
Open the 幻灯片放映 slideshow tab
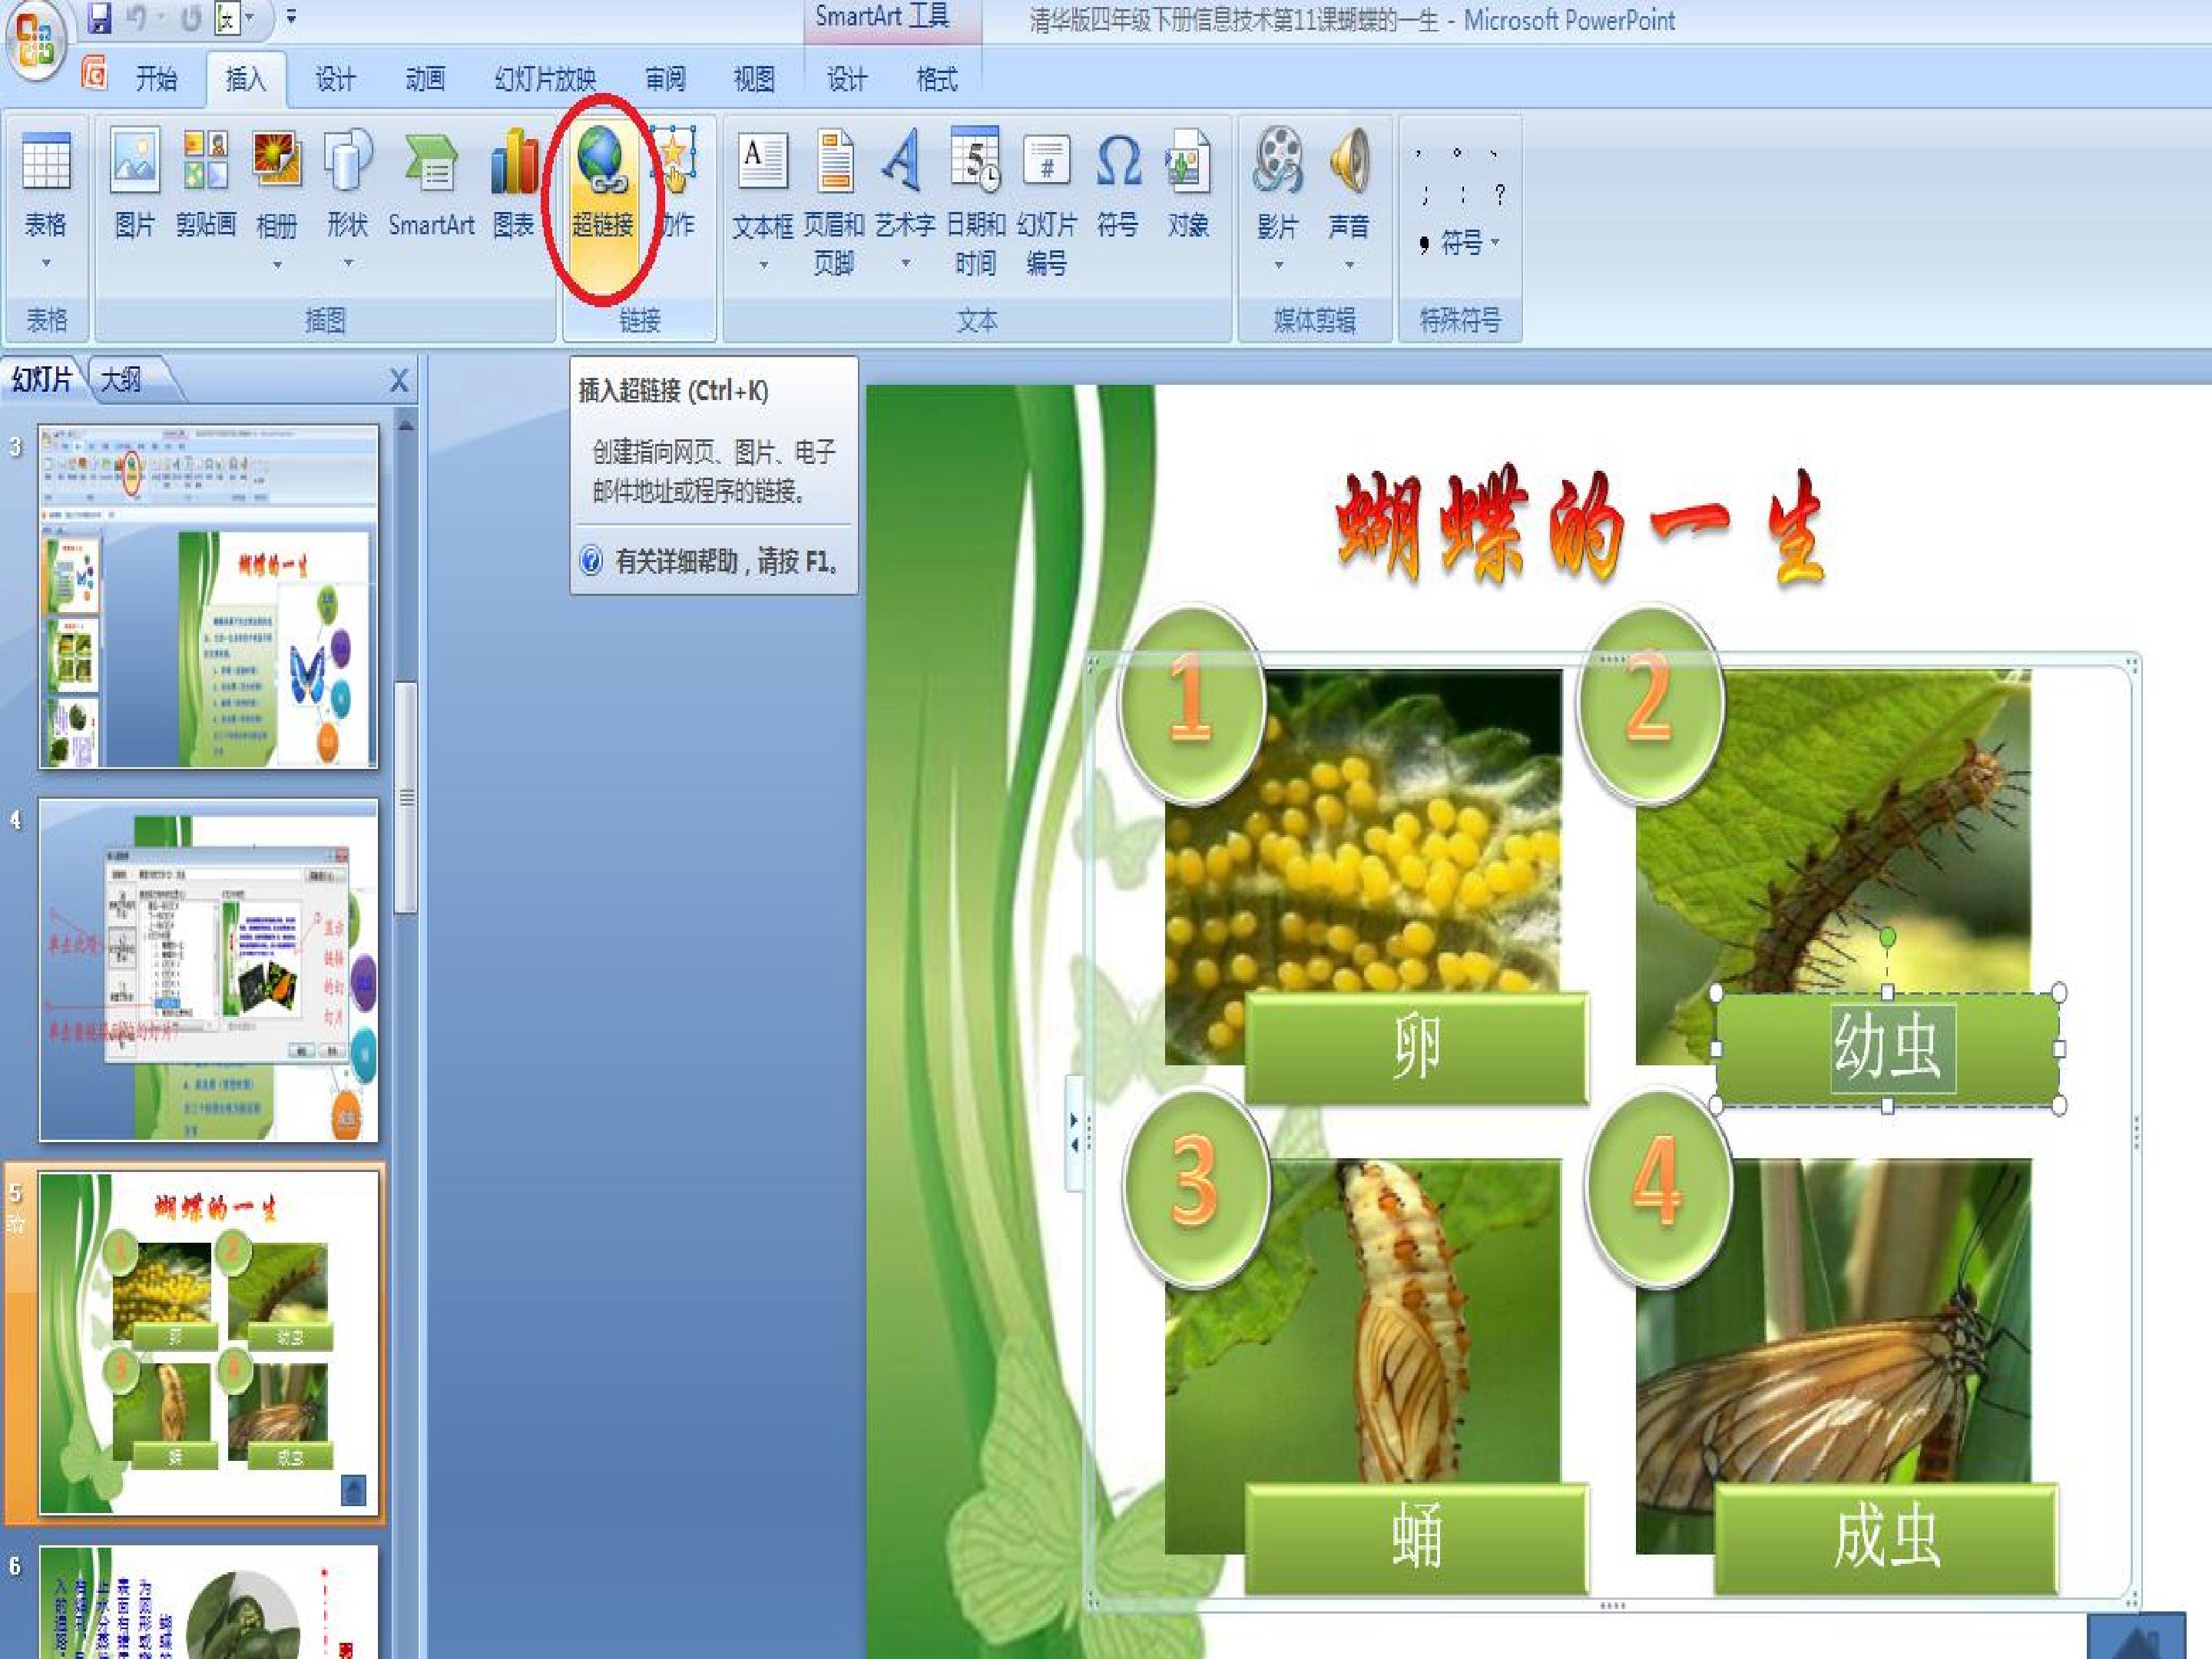coord(545,78)
